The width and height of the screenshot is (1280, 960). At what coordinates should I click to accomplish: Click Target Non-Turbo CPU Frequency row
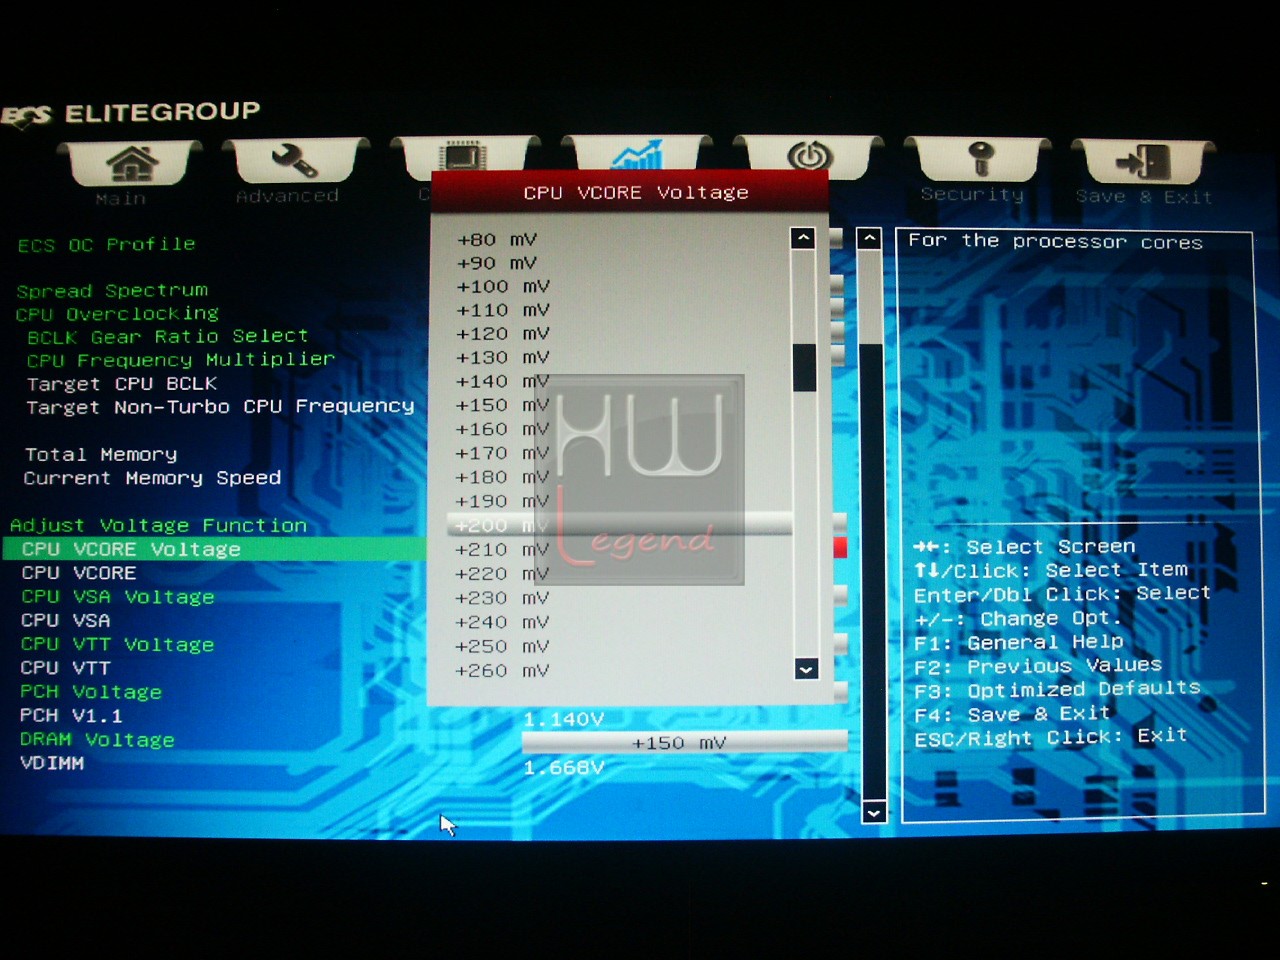[220, 407]
